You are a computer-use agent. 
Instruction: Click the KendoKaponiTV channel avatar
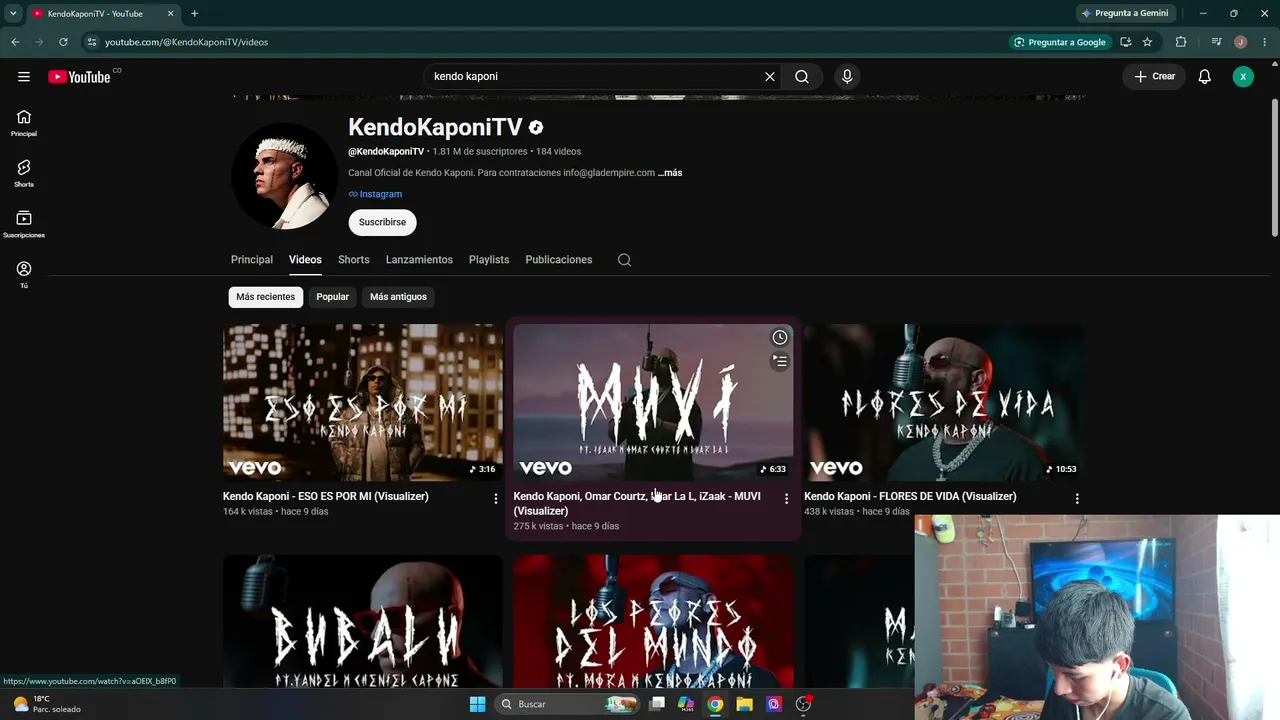pyautogui.click(x=284, y=176)
